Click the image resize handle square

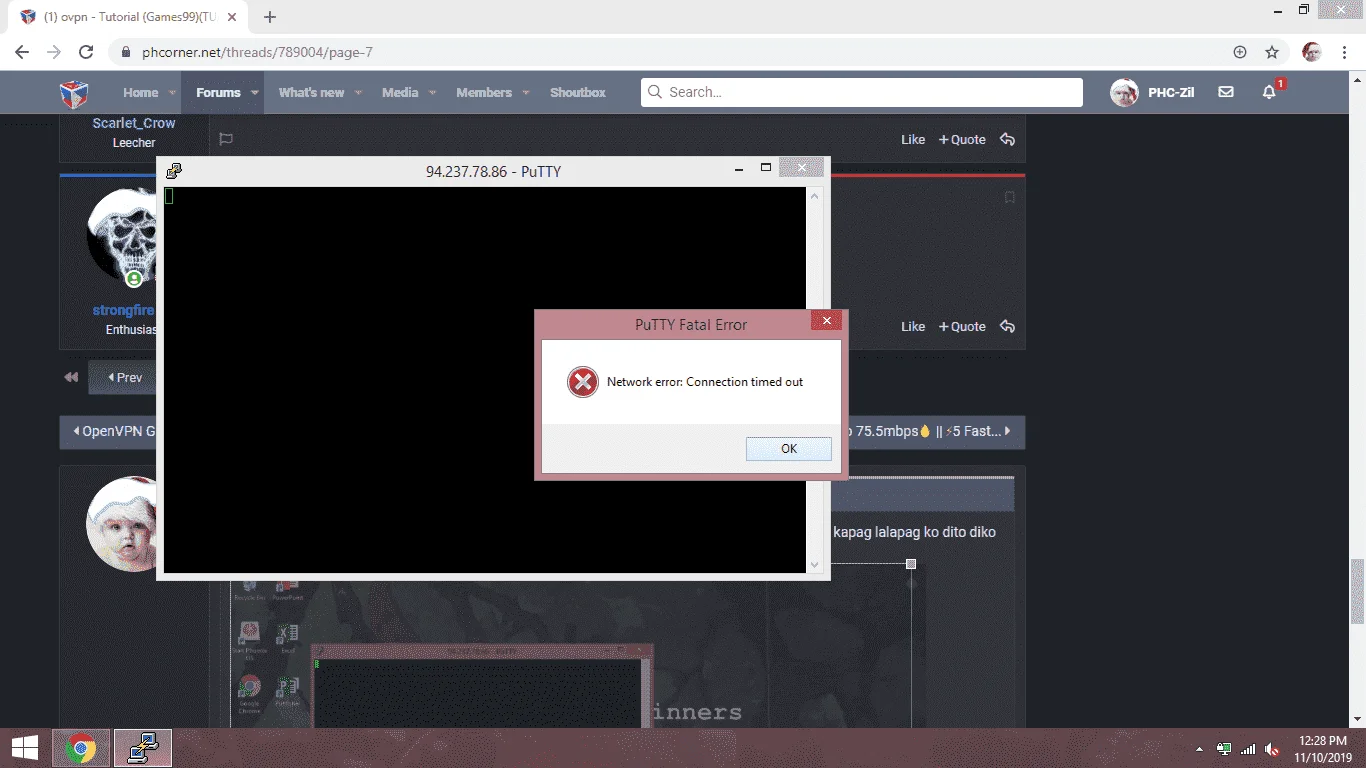[x=911, y=564]
